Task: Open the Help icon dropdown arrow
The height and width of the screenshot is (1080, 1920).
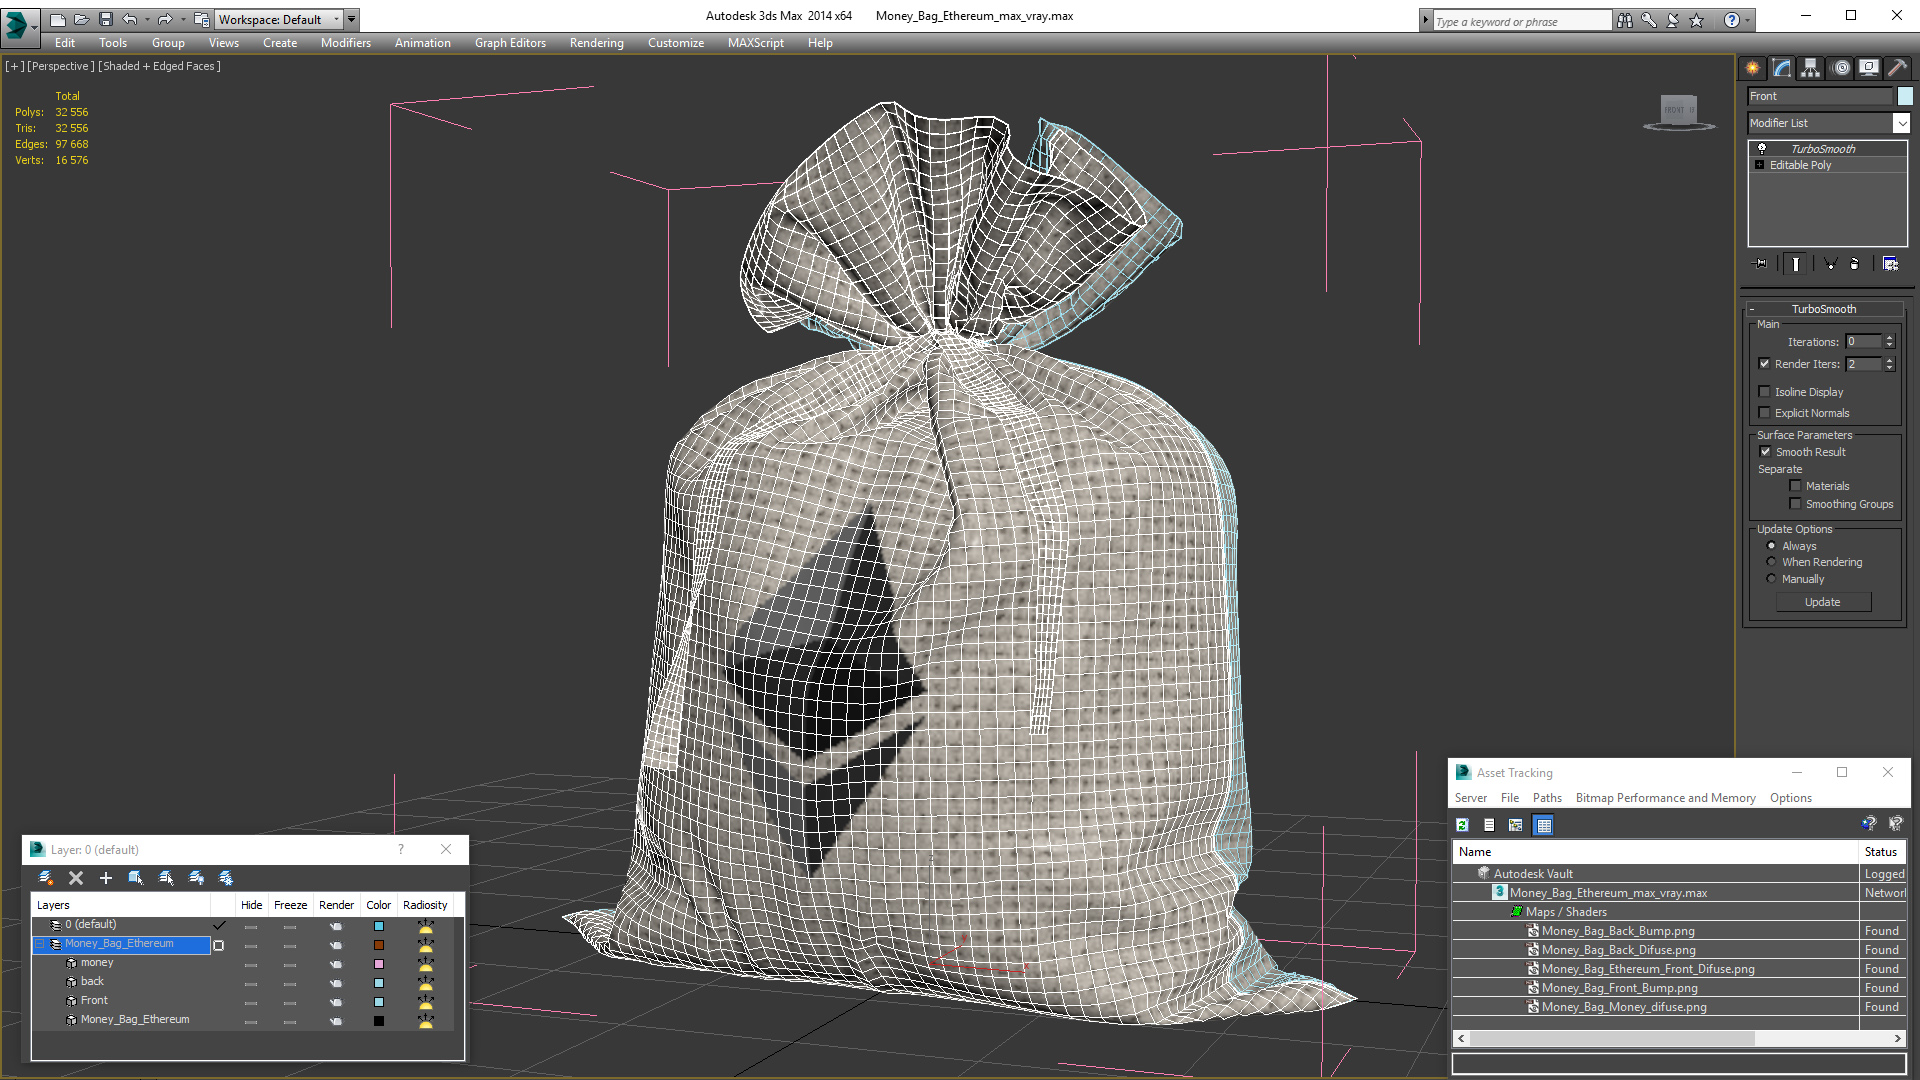Action: point(1748,20)
